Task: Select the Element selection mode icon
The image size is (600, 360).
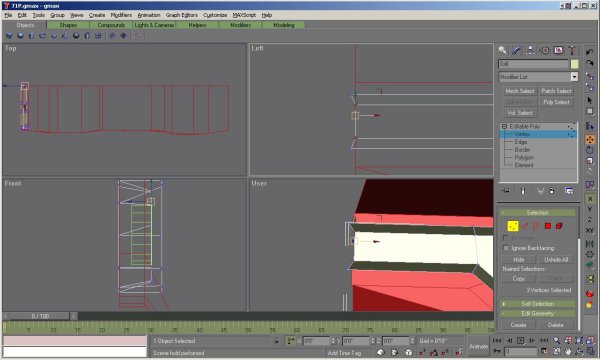Action: [x=559, y=226]
